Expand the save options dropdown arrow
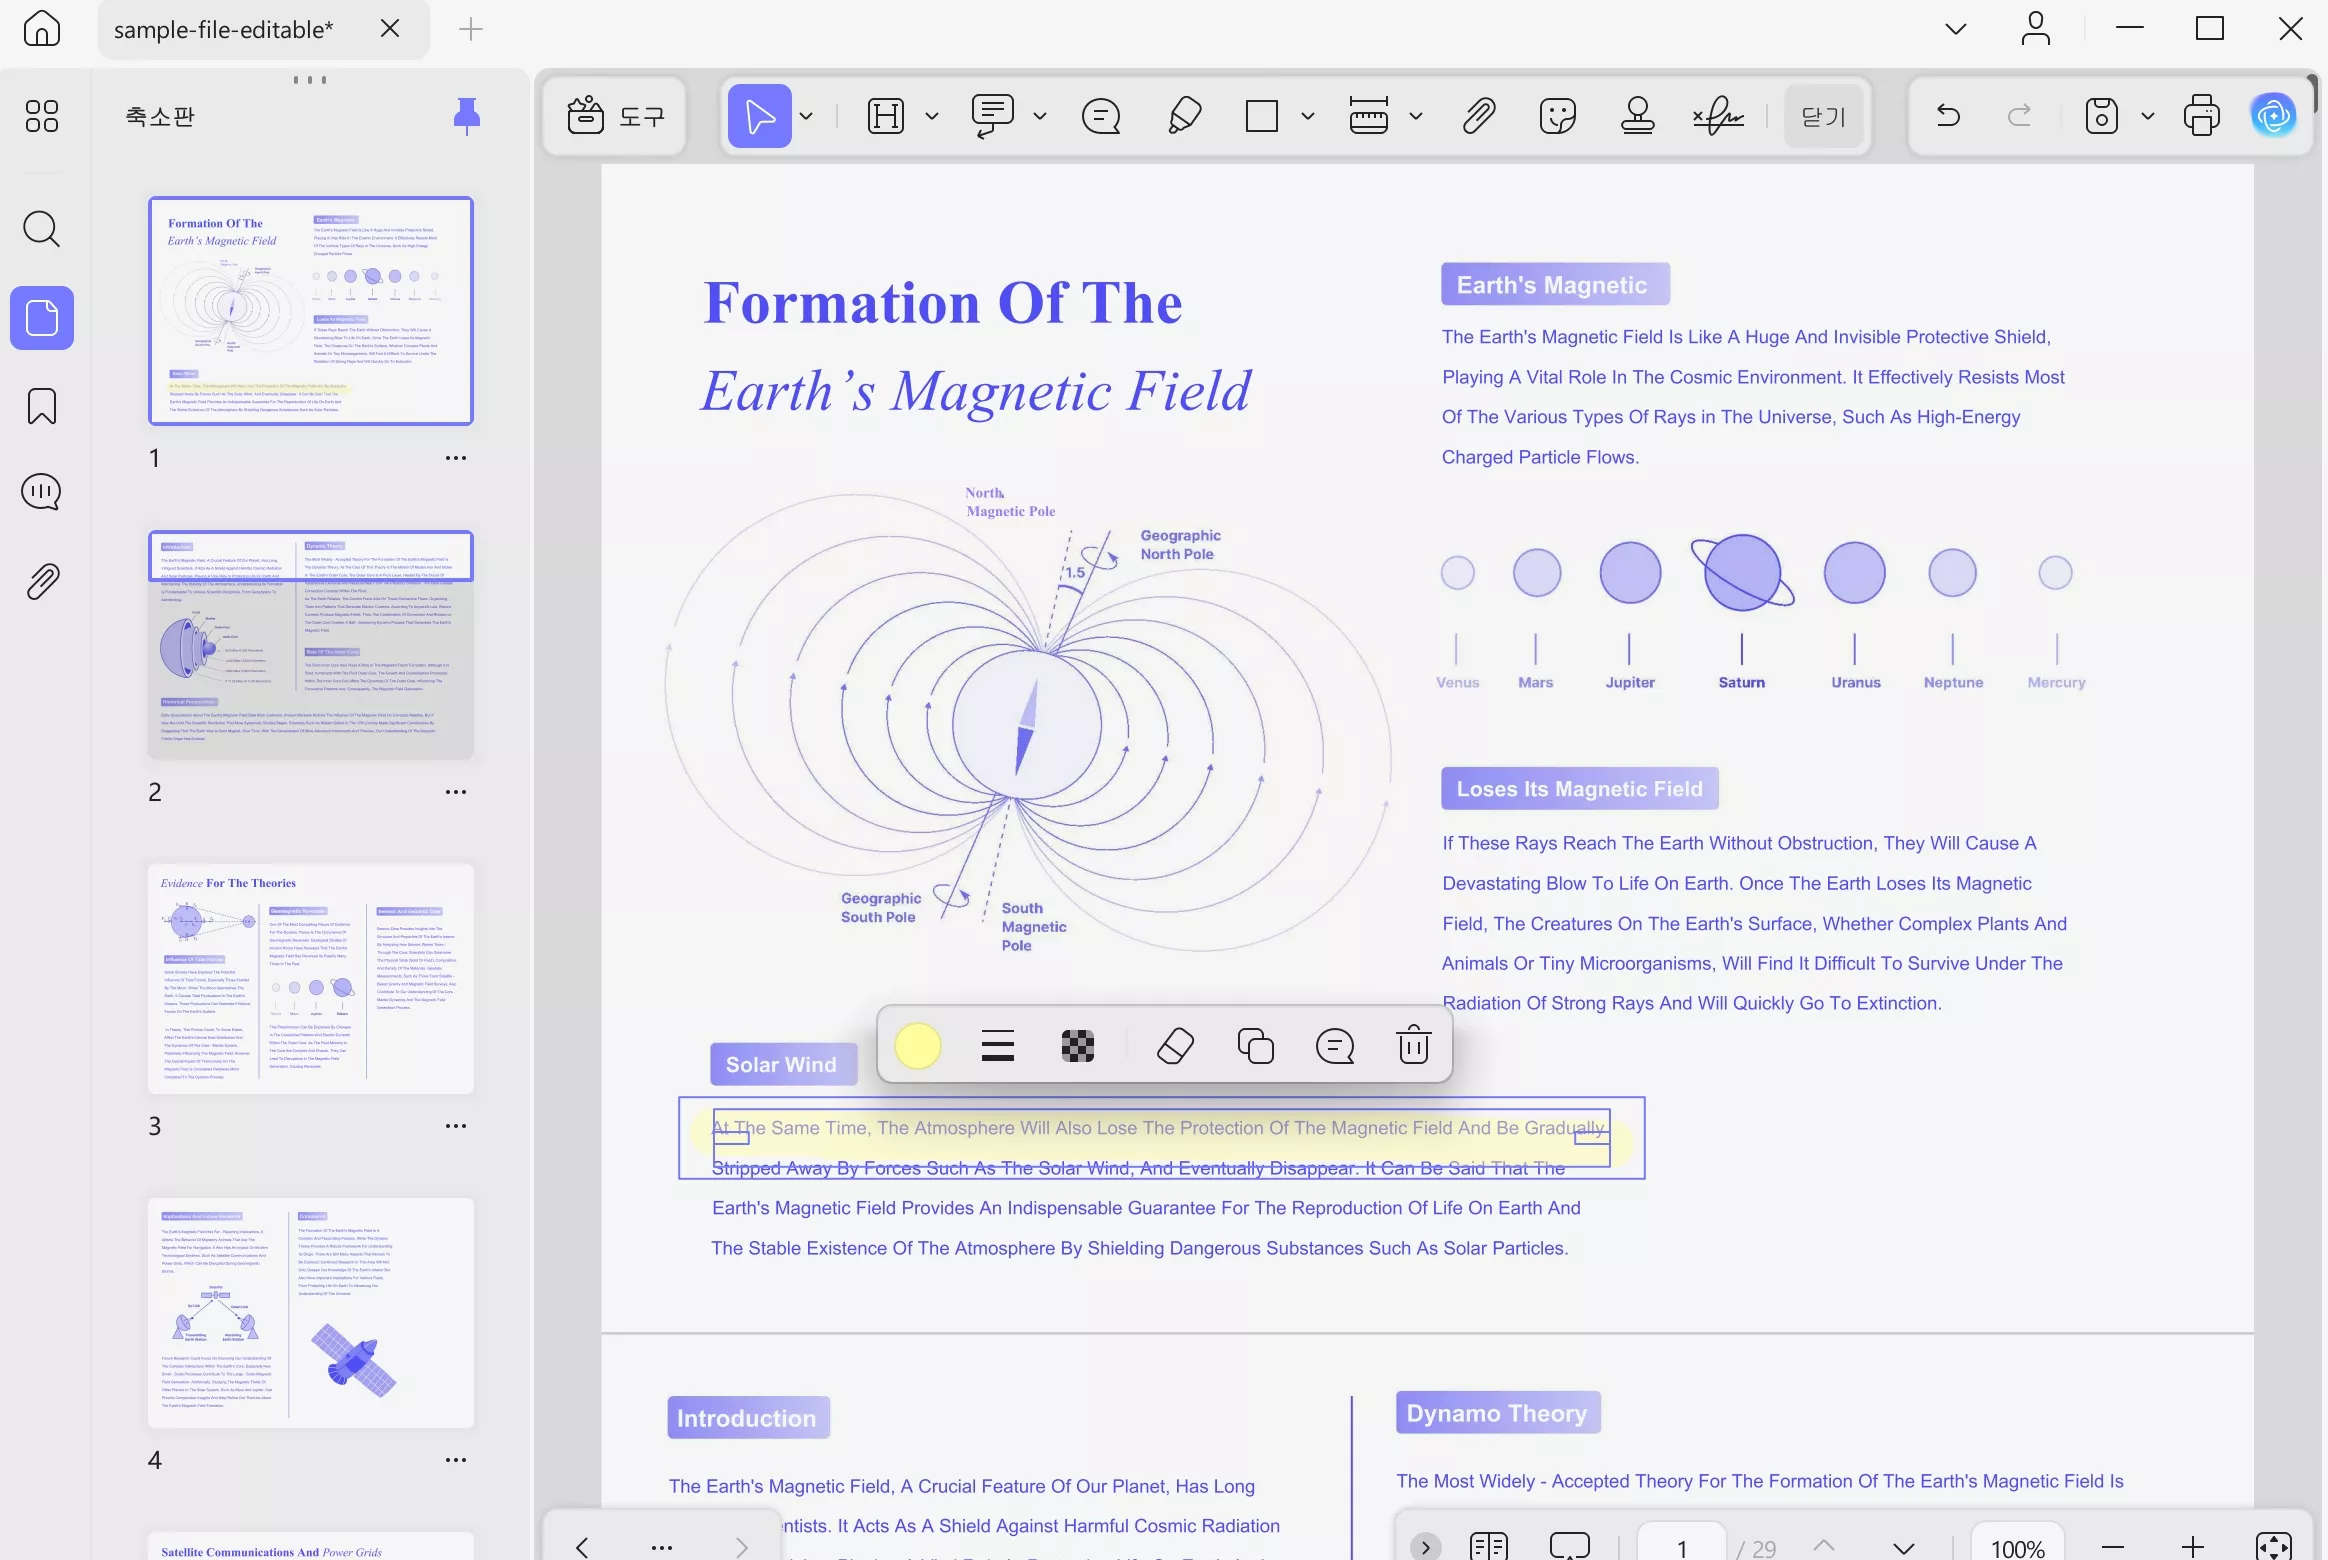The image size is (2328, 1560). coord(2147,116)
